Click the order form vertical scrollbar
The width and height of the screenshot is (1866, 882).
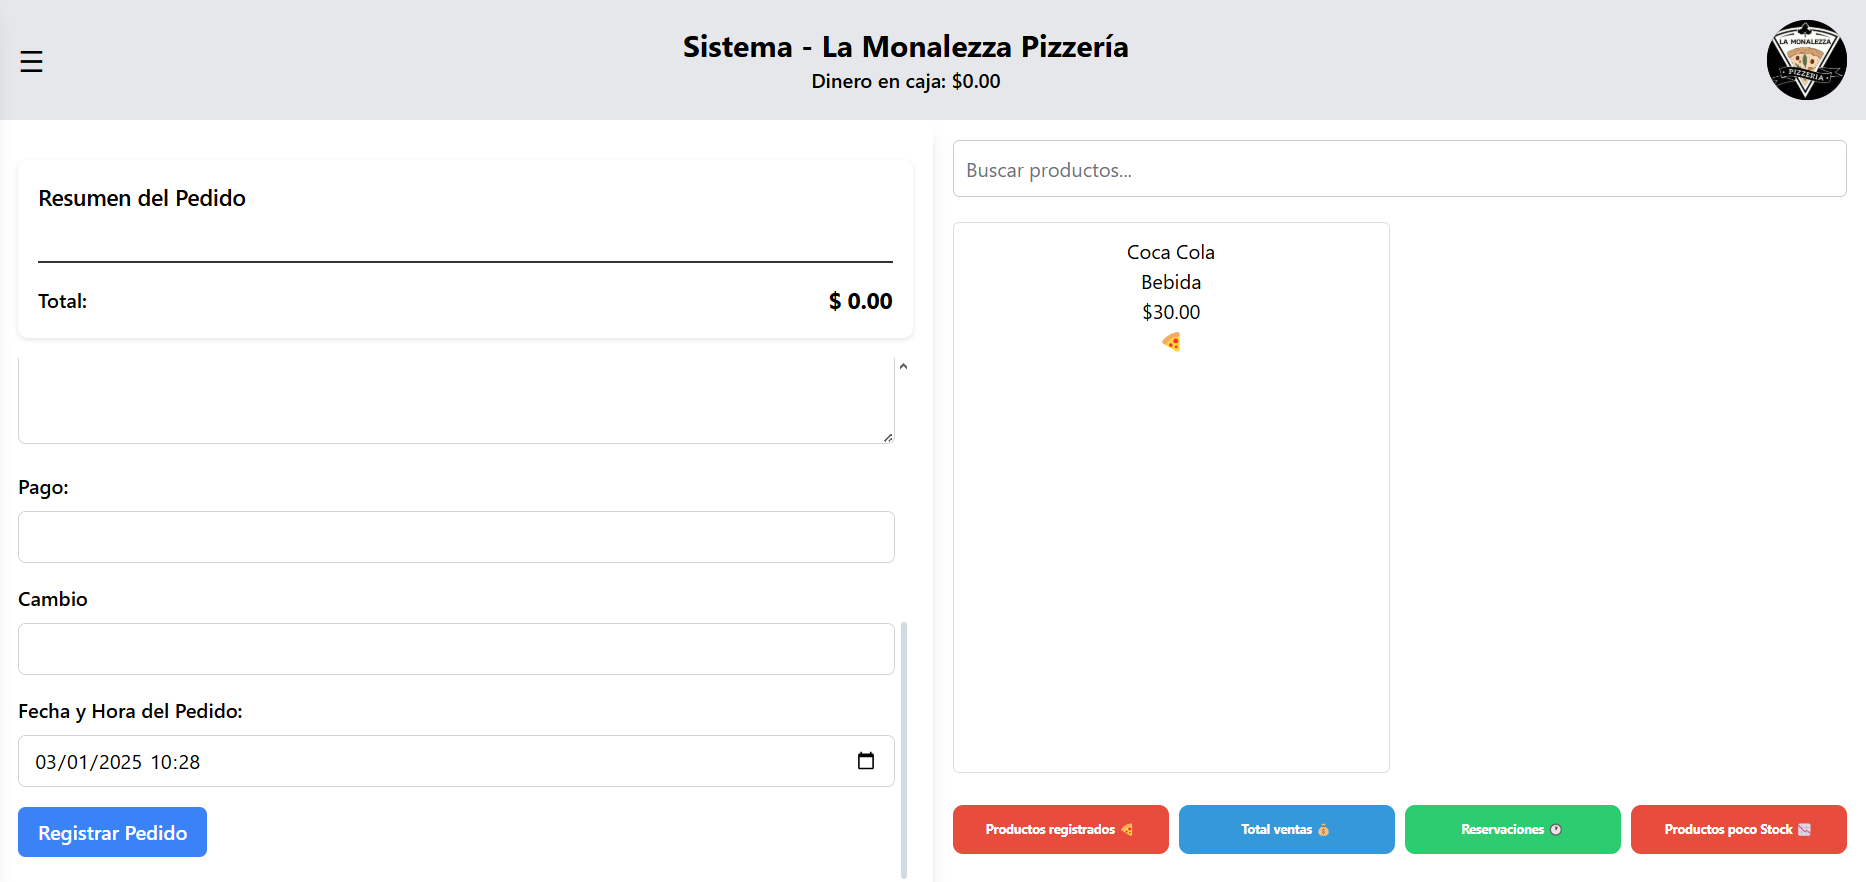coord(904,750)
